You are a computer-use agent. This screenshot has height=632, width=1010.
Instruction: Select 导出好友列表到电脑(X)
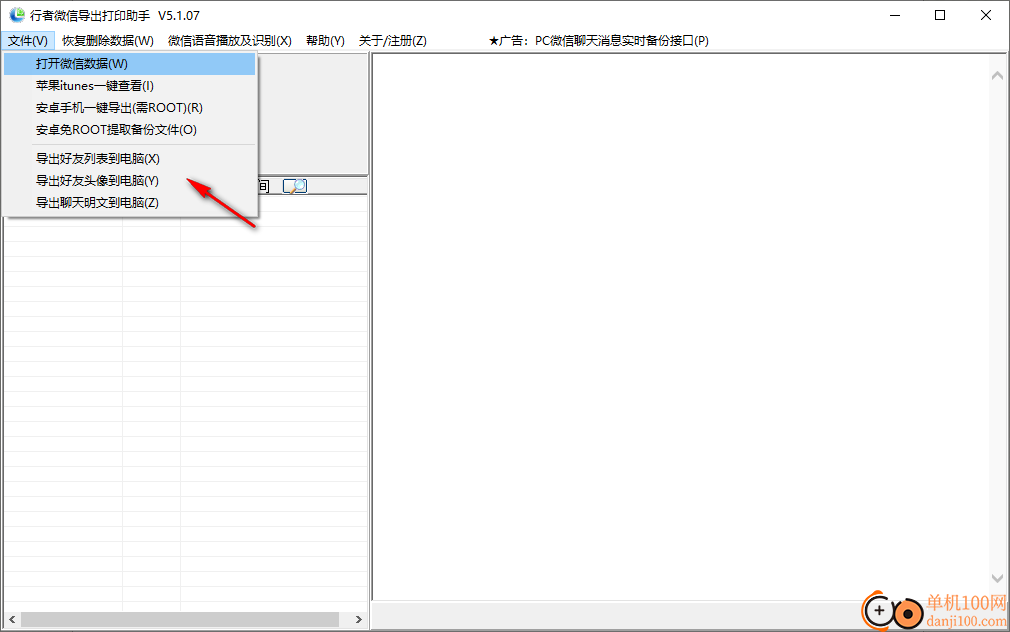(x=129, y=158)
